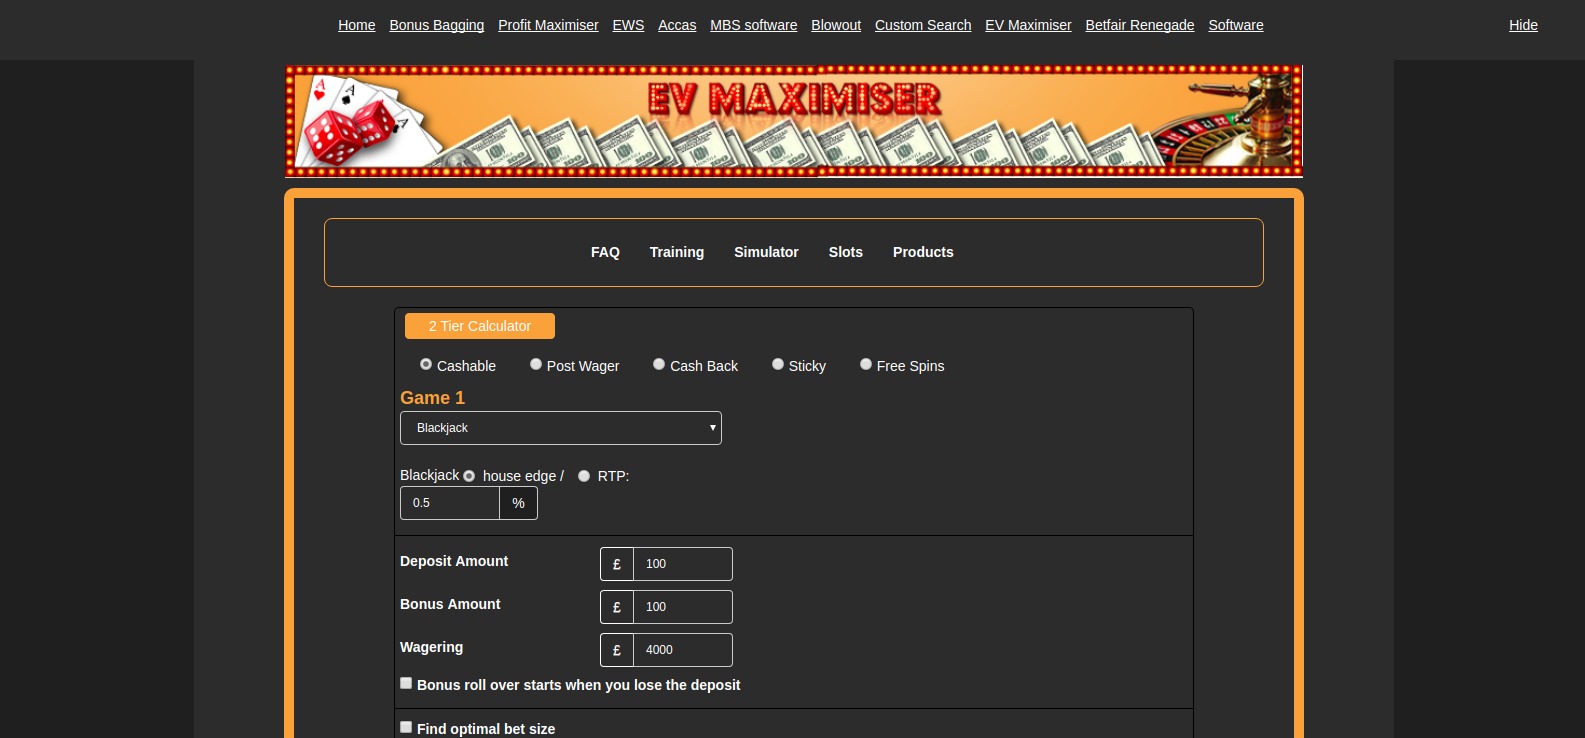
Task: Edit the house edge percentage field
Action: pos(450,503)
